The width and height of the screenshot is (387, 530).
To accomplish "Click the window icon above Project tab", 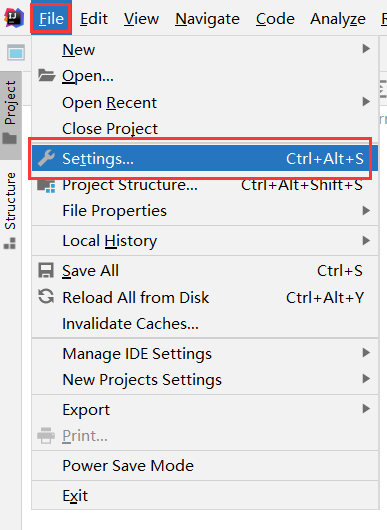I will (16, 53).
